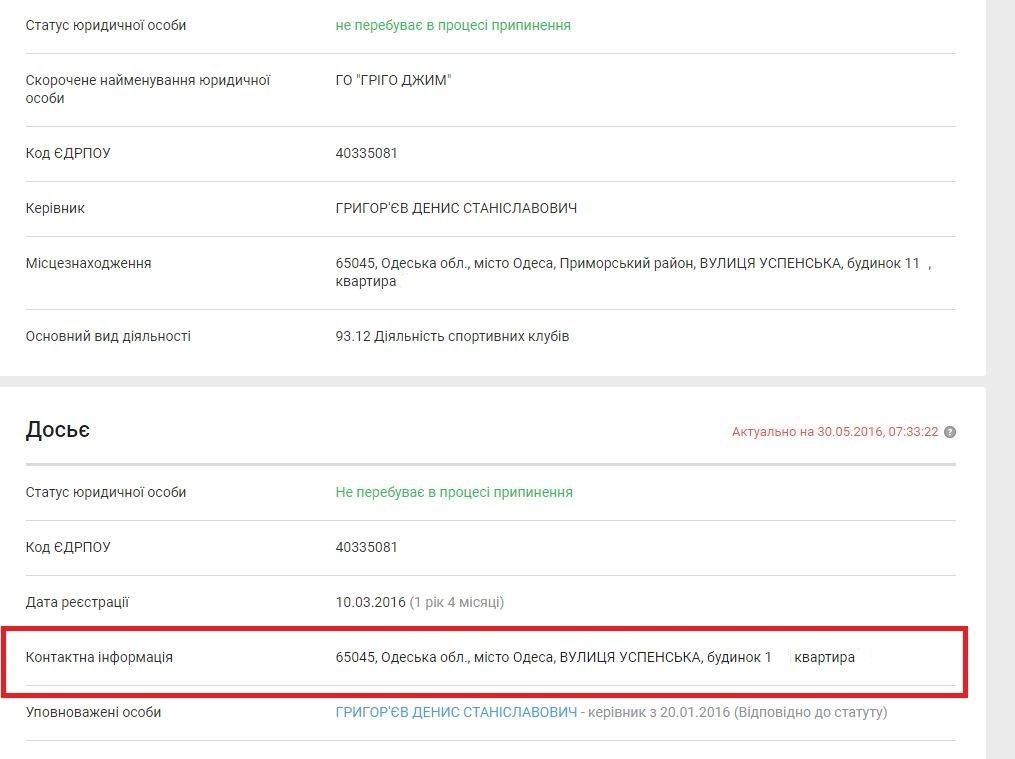
Task: Click ЄДРПОУ code 40335081 in the Досьє section
Action: tap(366, 547)
